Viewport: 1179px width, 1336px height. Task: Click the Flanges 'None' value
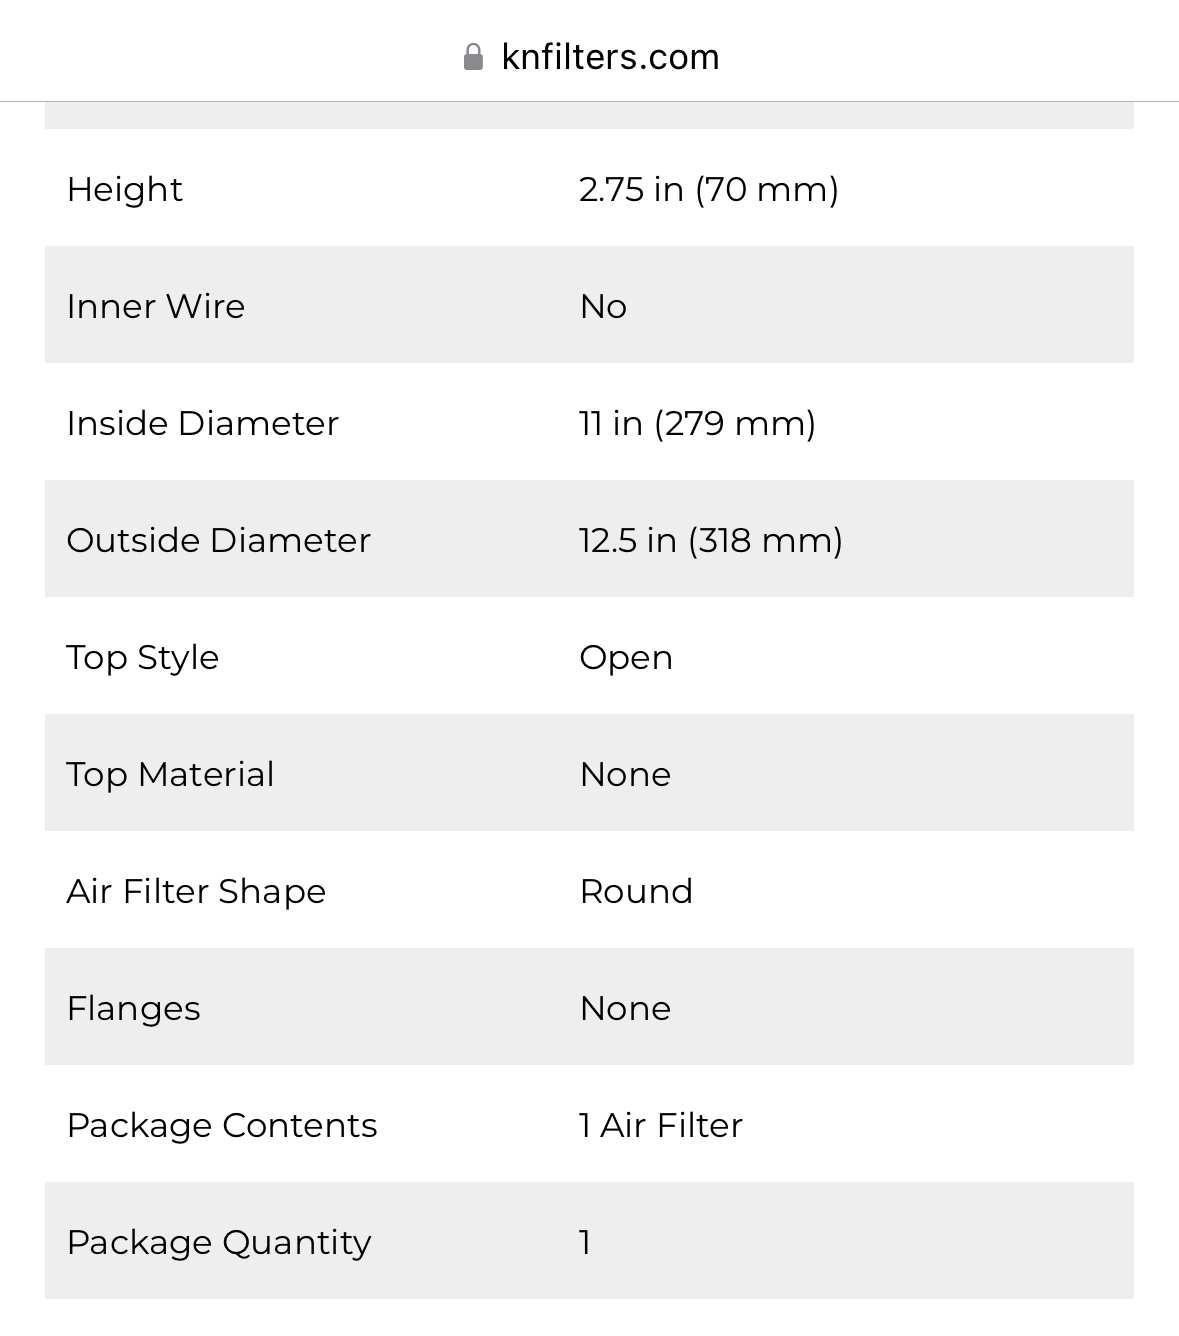pos(626,1008)
